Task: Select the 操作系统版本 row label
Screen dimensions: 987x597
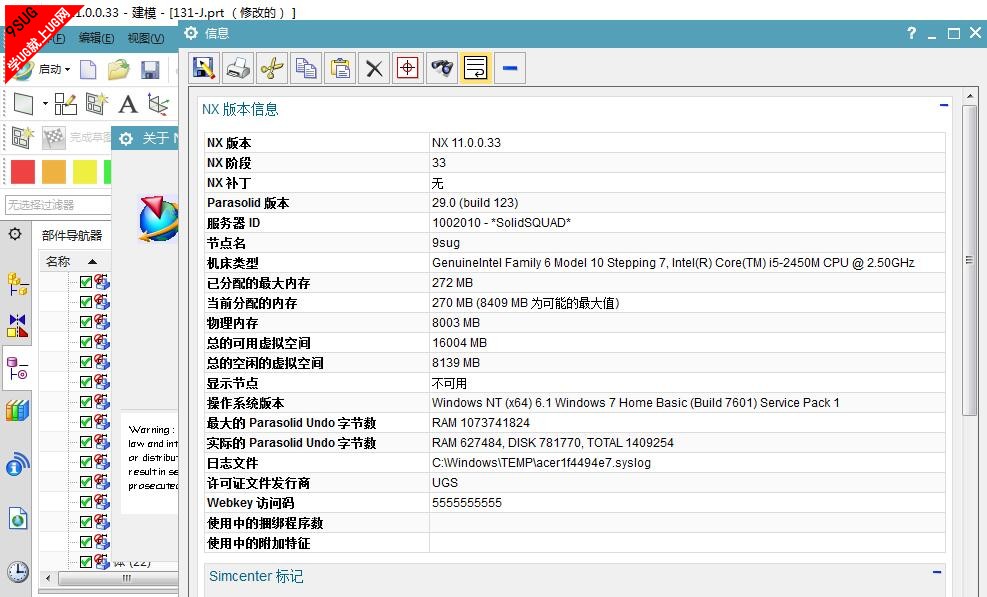Action: (245, 403)
